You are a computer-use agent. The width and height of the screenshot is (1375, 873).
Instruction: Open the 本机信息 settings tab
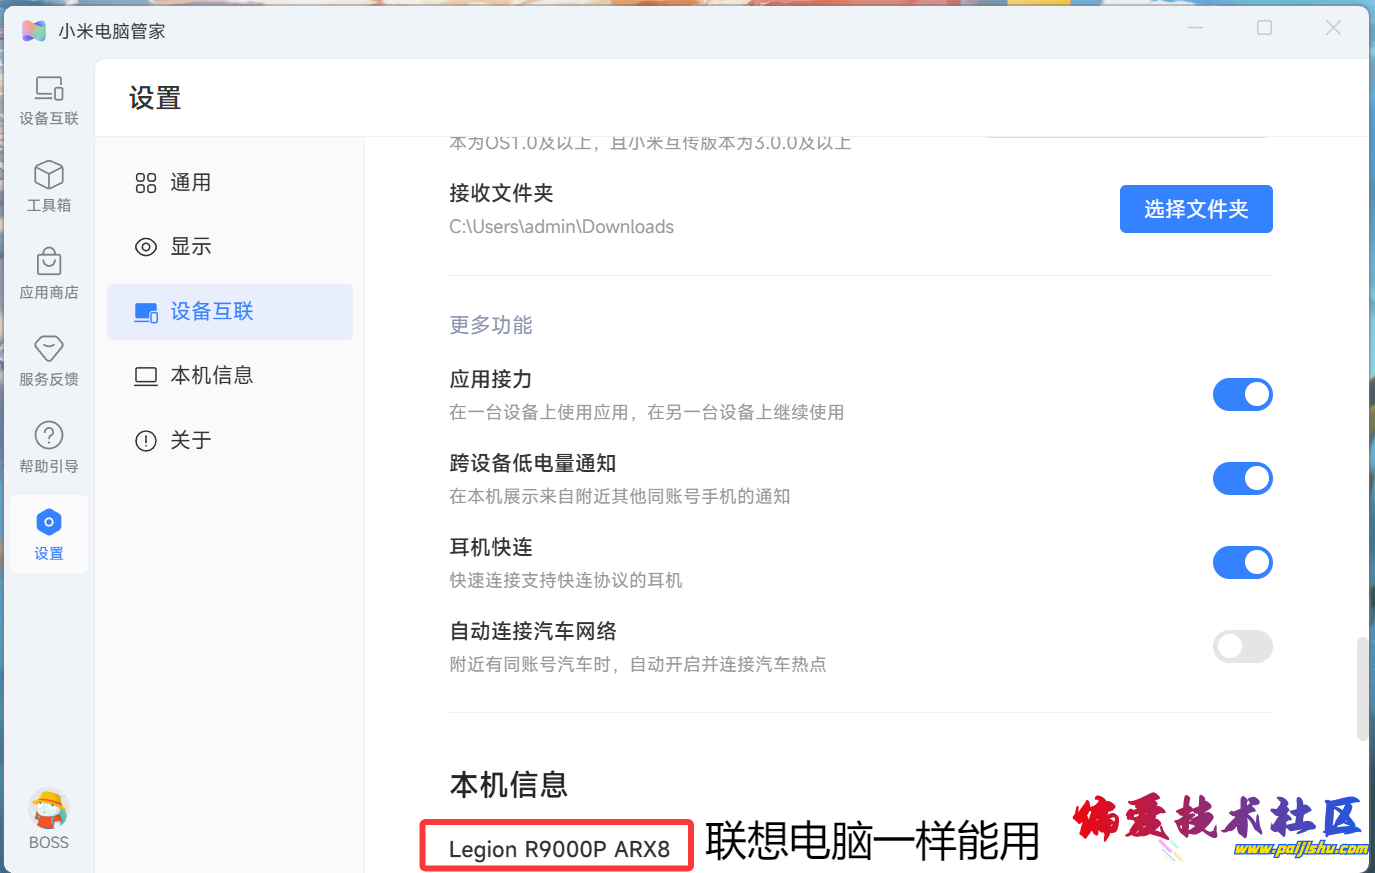(x=211, y=376)
